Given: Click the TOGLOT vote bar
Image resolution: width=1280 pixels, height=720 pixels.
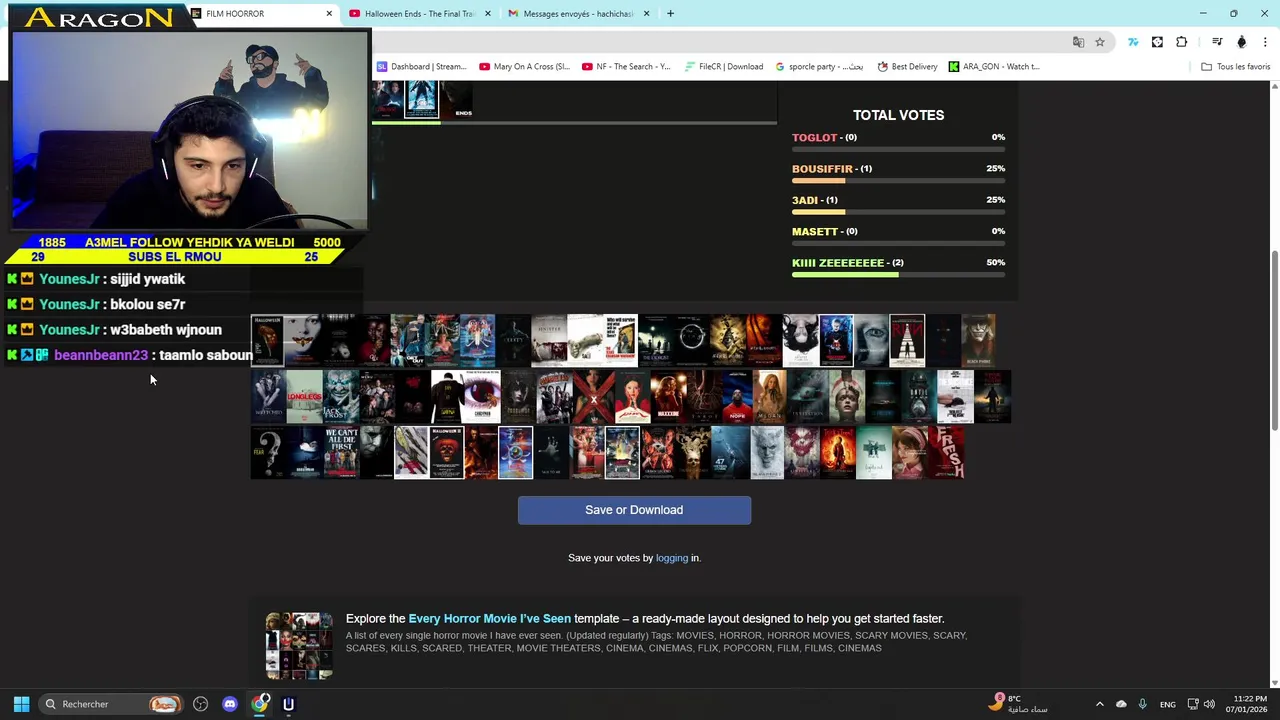Looking at the screenshot, I should 898,150.
